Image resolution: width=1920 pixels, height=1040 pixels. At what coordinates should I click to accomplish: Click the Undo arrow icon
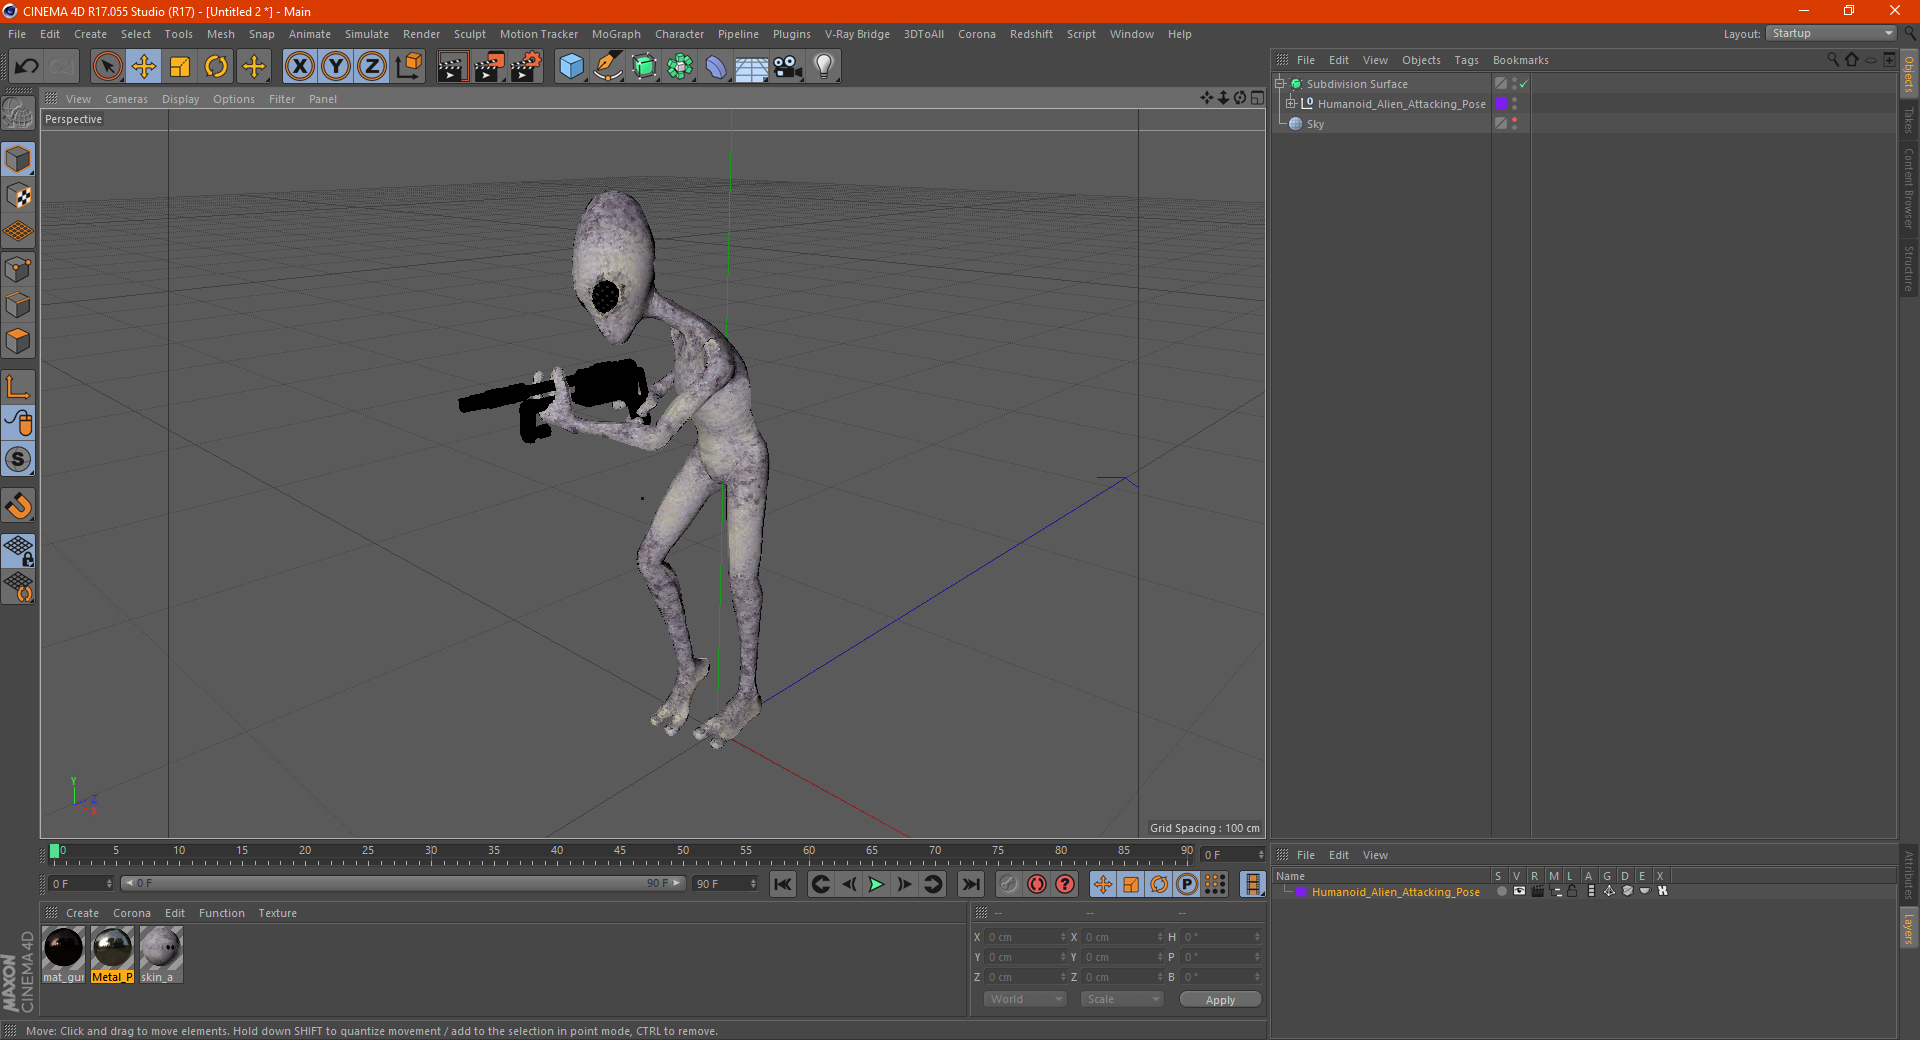tap(26, 67)
